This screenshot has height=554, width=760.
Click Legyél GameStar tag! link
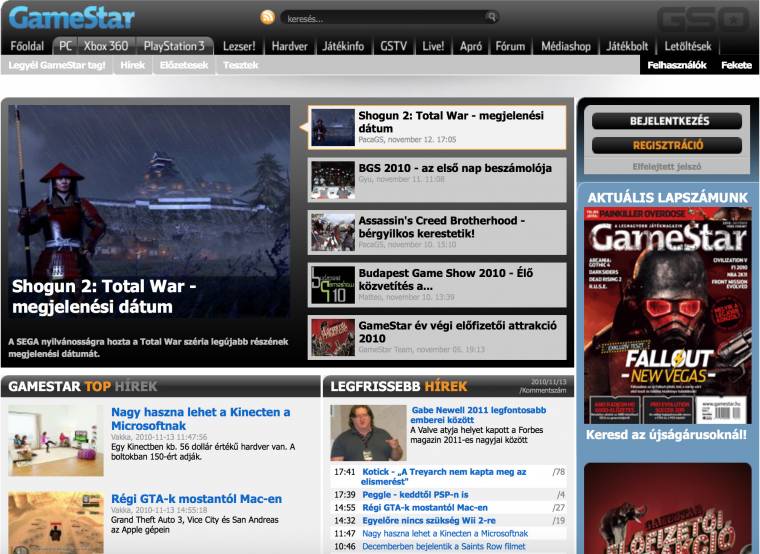[57, 65]
